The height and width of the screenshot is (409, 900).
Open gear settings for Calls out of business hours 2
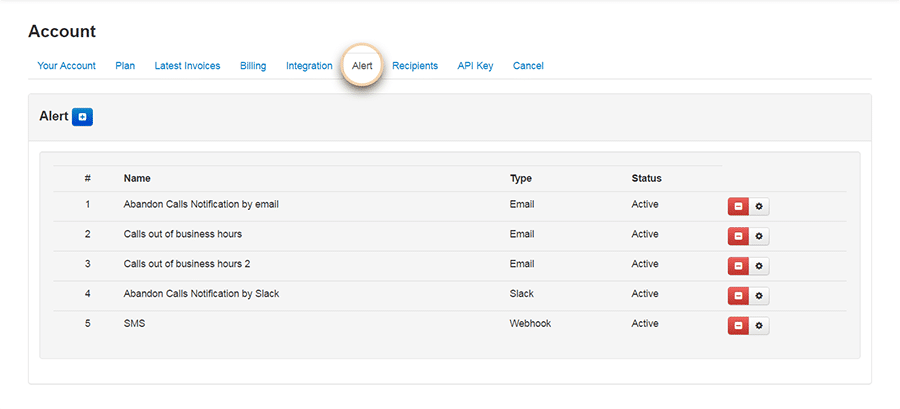pos(759,266)
